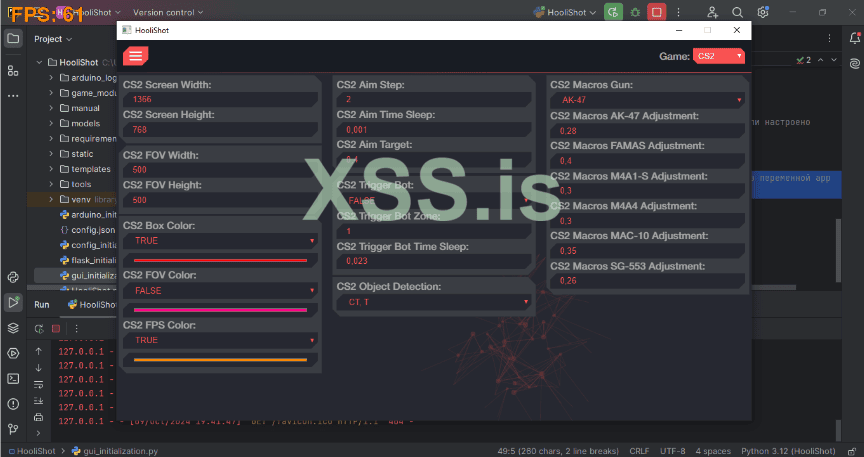The image size is (864, 457).
Task: Print the Run console output
Action: 39,417
